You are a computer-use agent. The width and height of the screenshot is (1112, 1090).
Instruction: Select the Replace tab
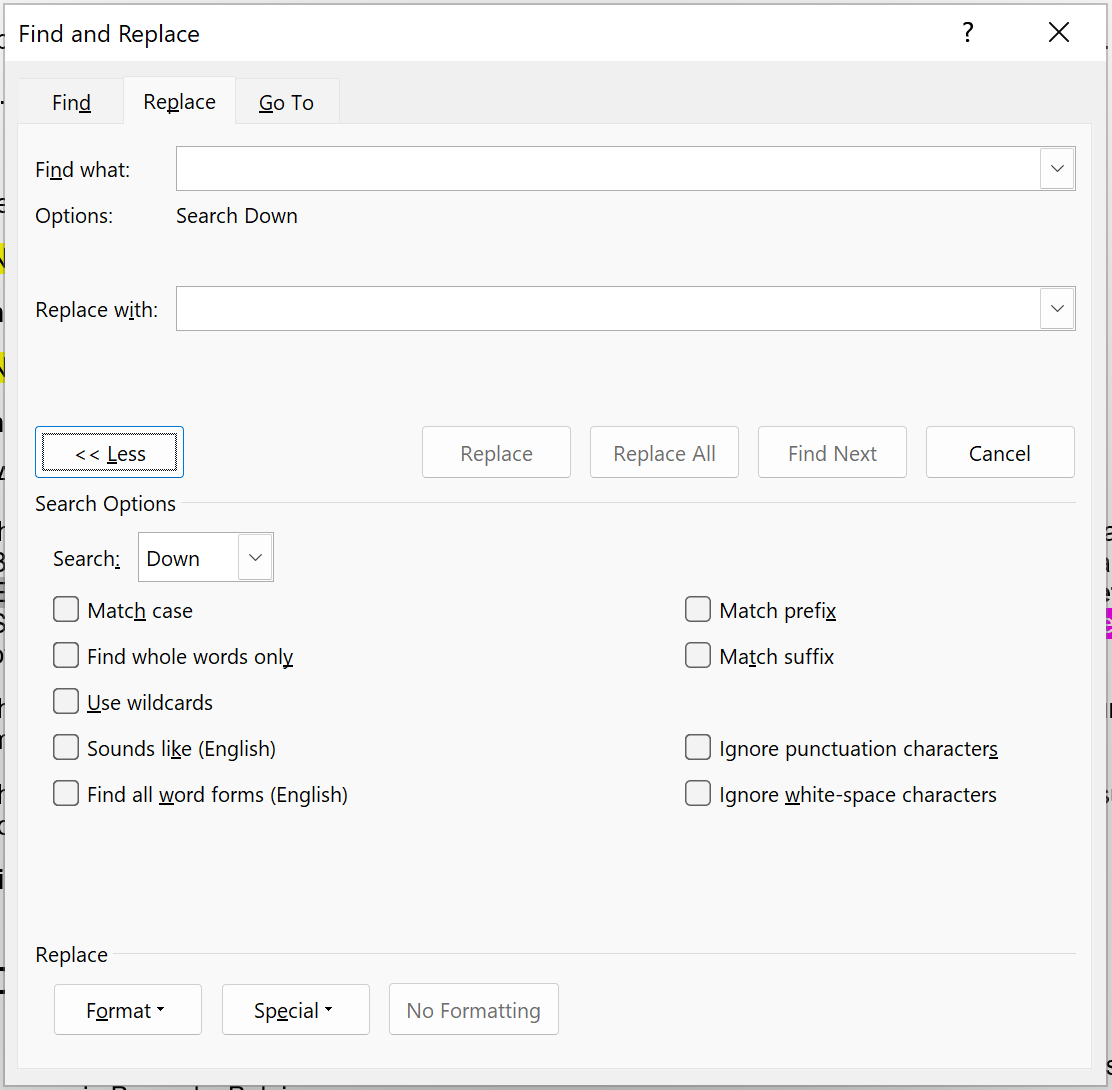179,102
